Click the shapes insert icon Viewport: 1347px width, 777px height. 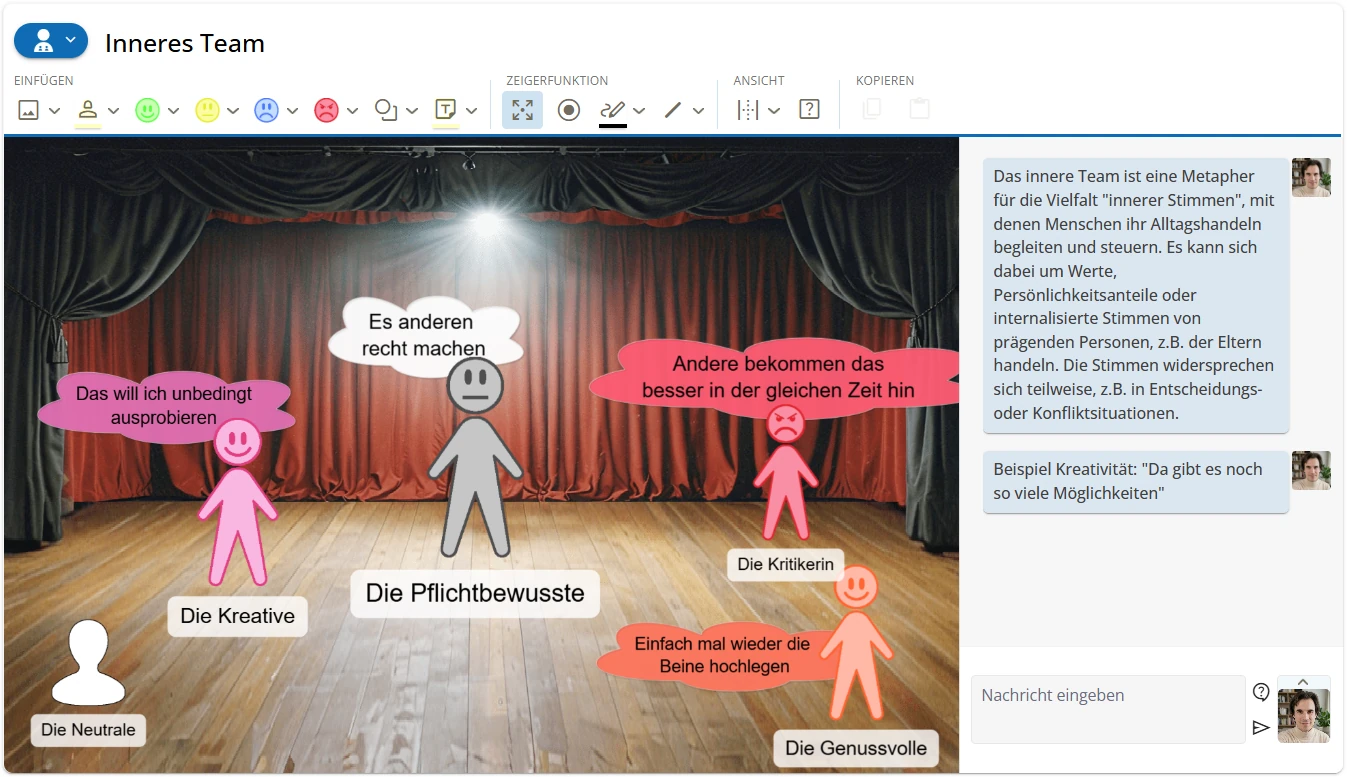386,110
